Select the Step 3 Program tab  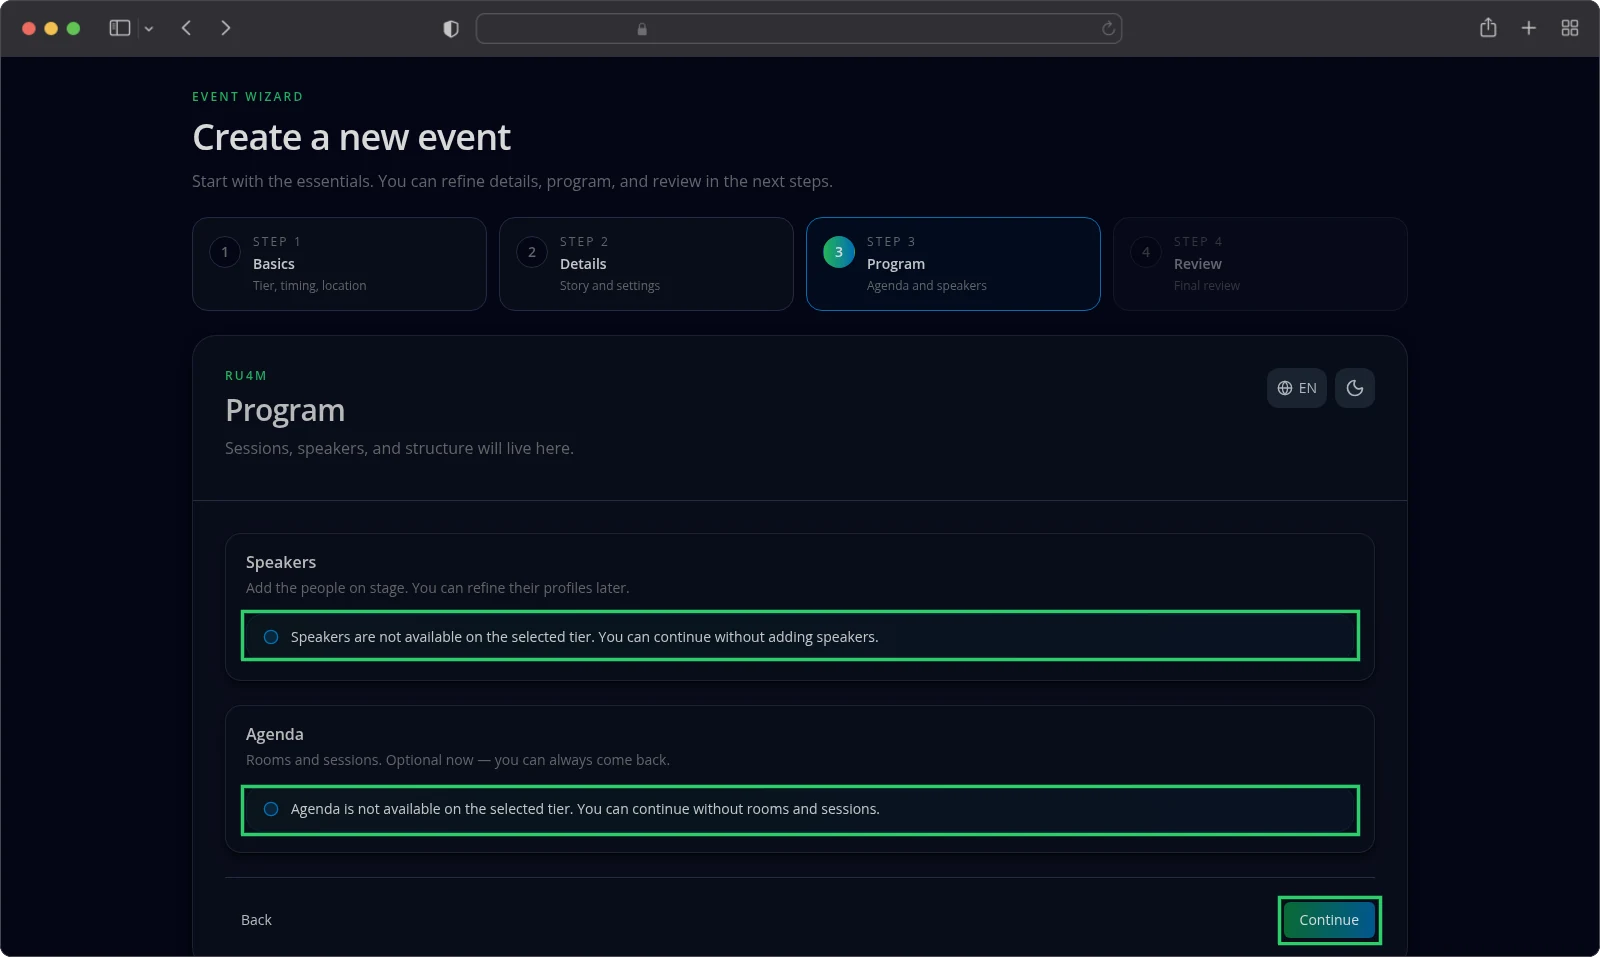953,264
